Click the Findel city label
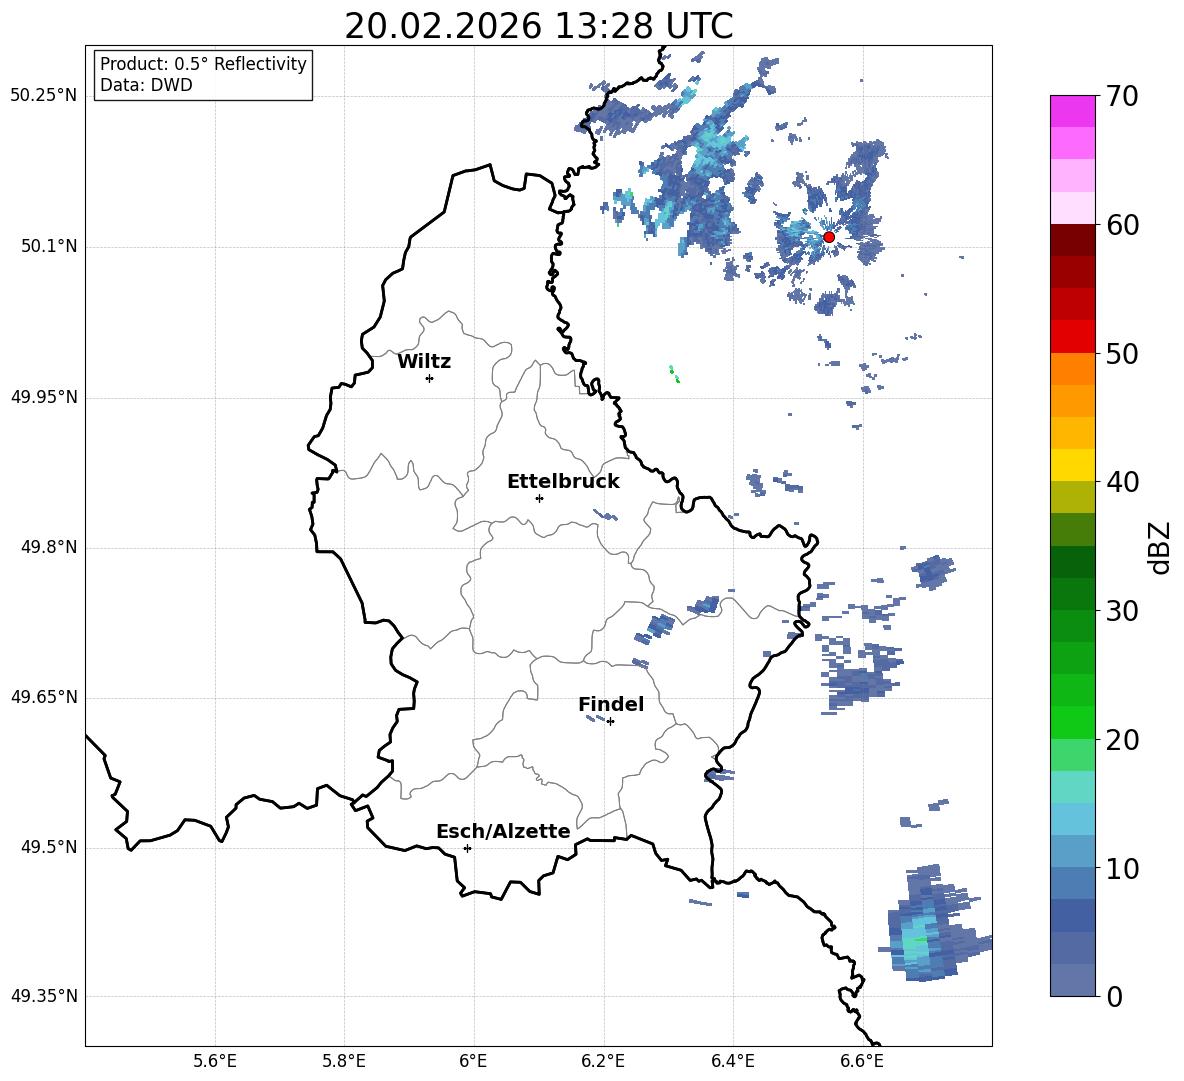 point(611,704)
